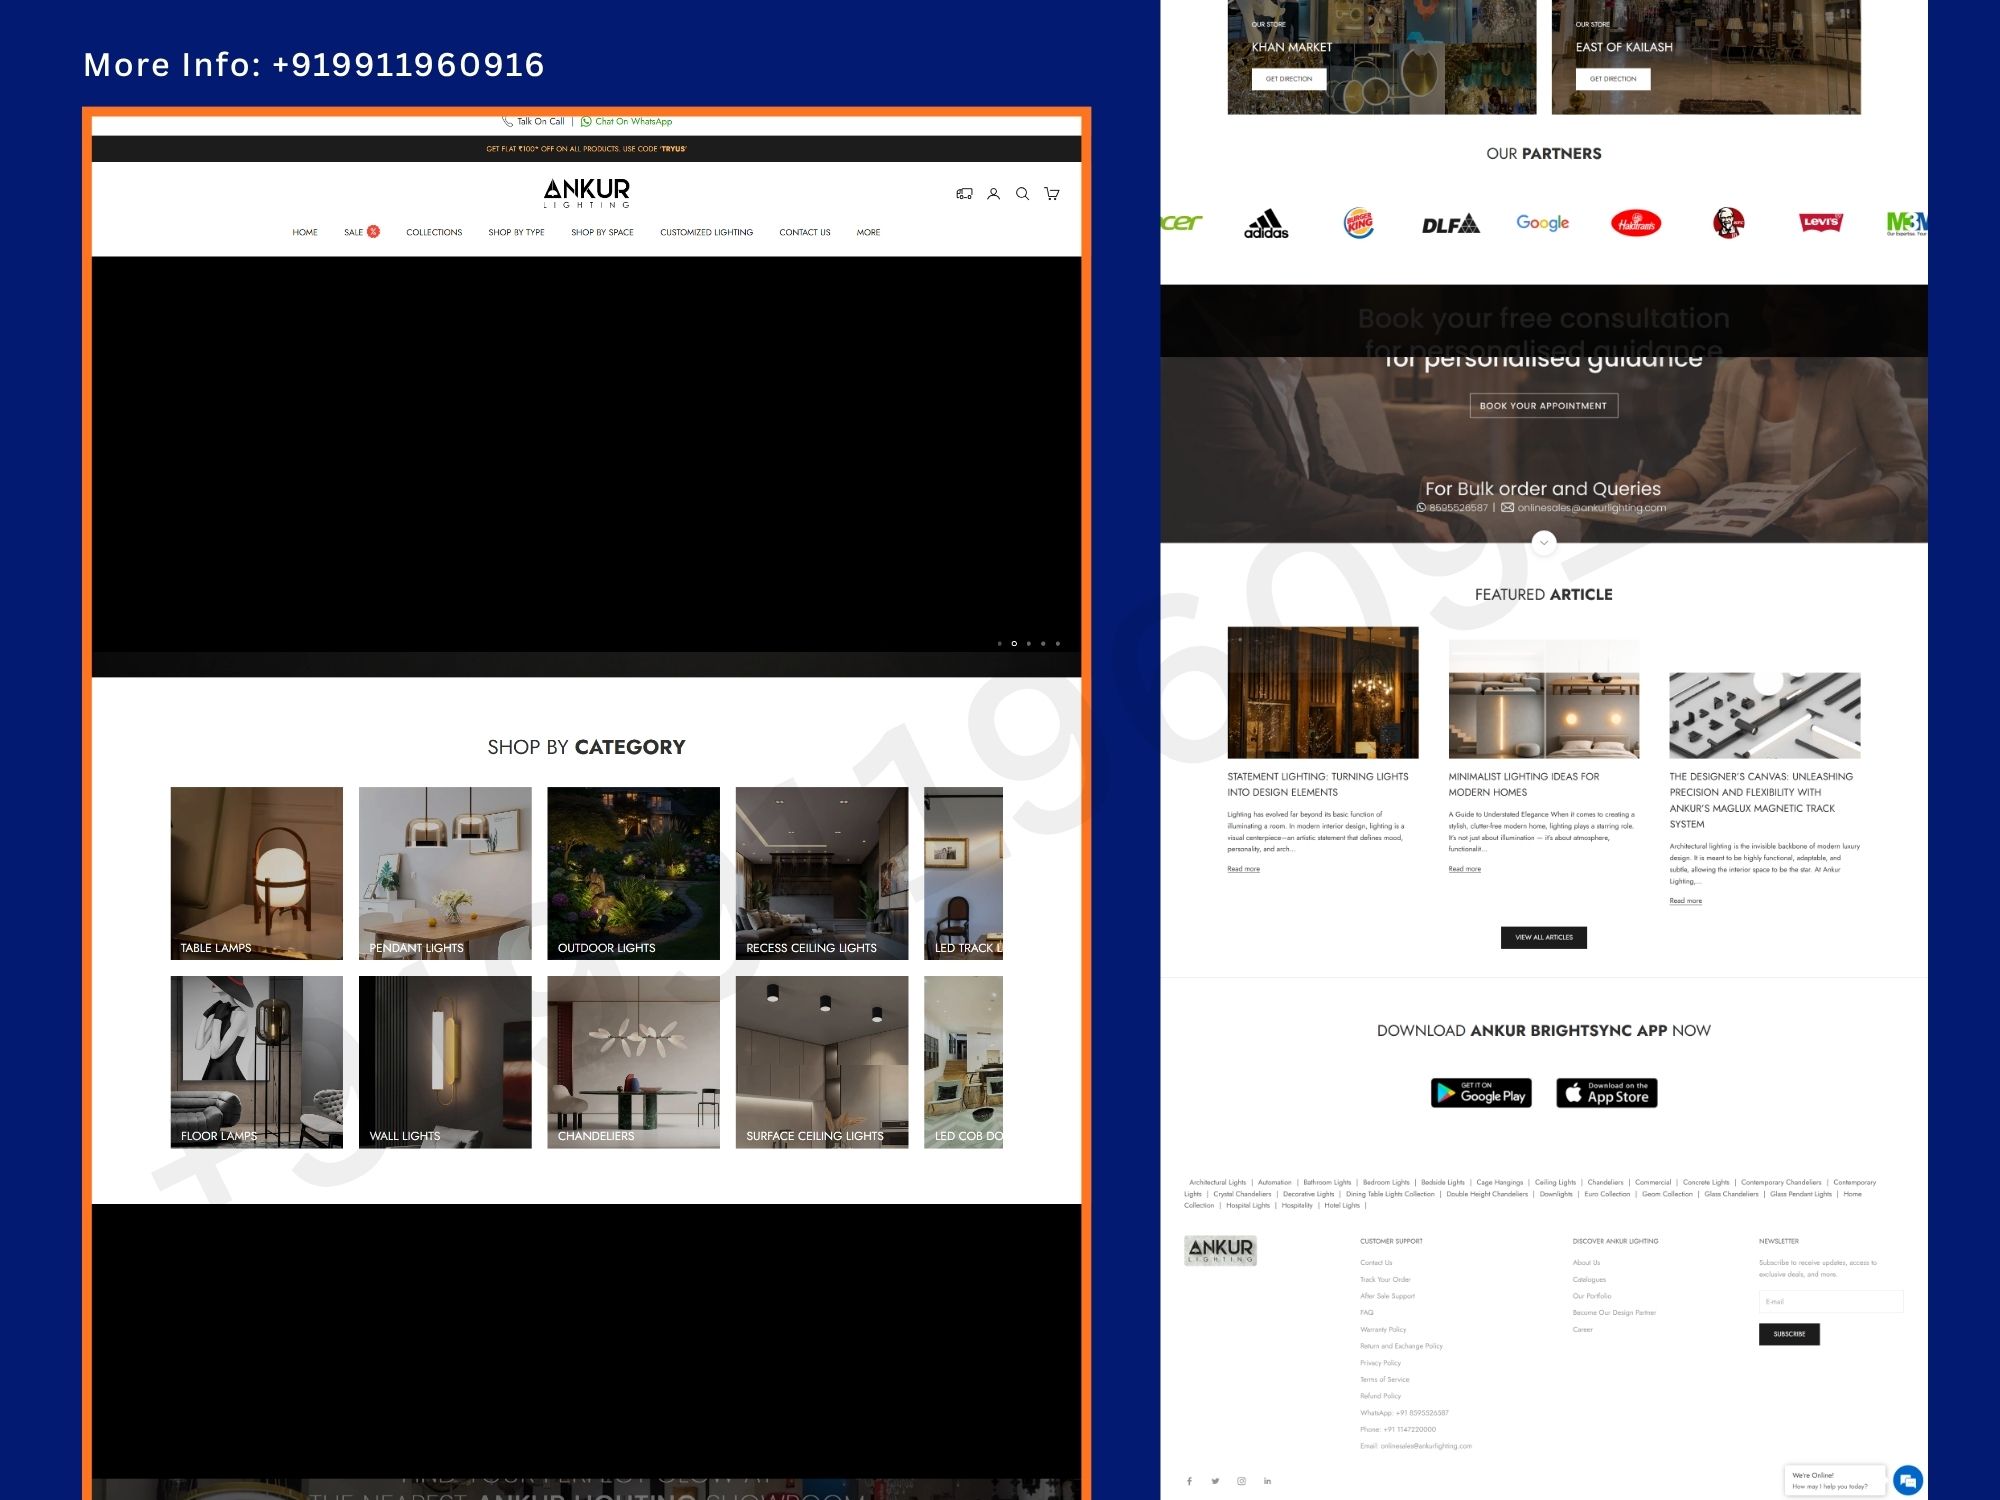Click the newsletter E-mail input field

(1830, 1301)
